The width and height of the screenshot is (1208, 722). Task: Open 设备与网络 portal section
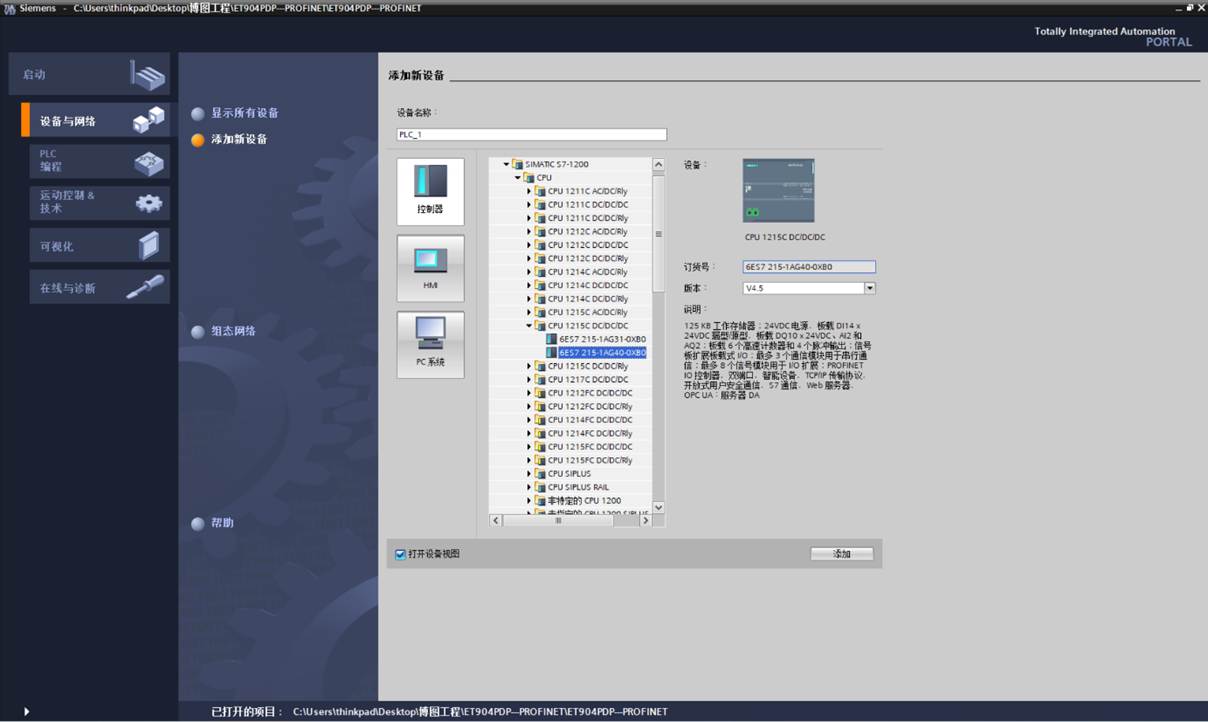pos(96,120)
